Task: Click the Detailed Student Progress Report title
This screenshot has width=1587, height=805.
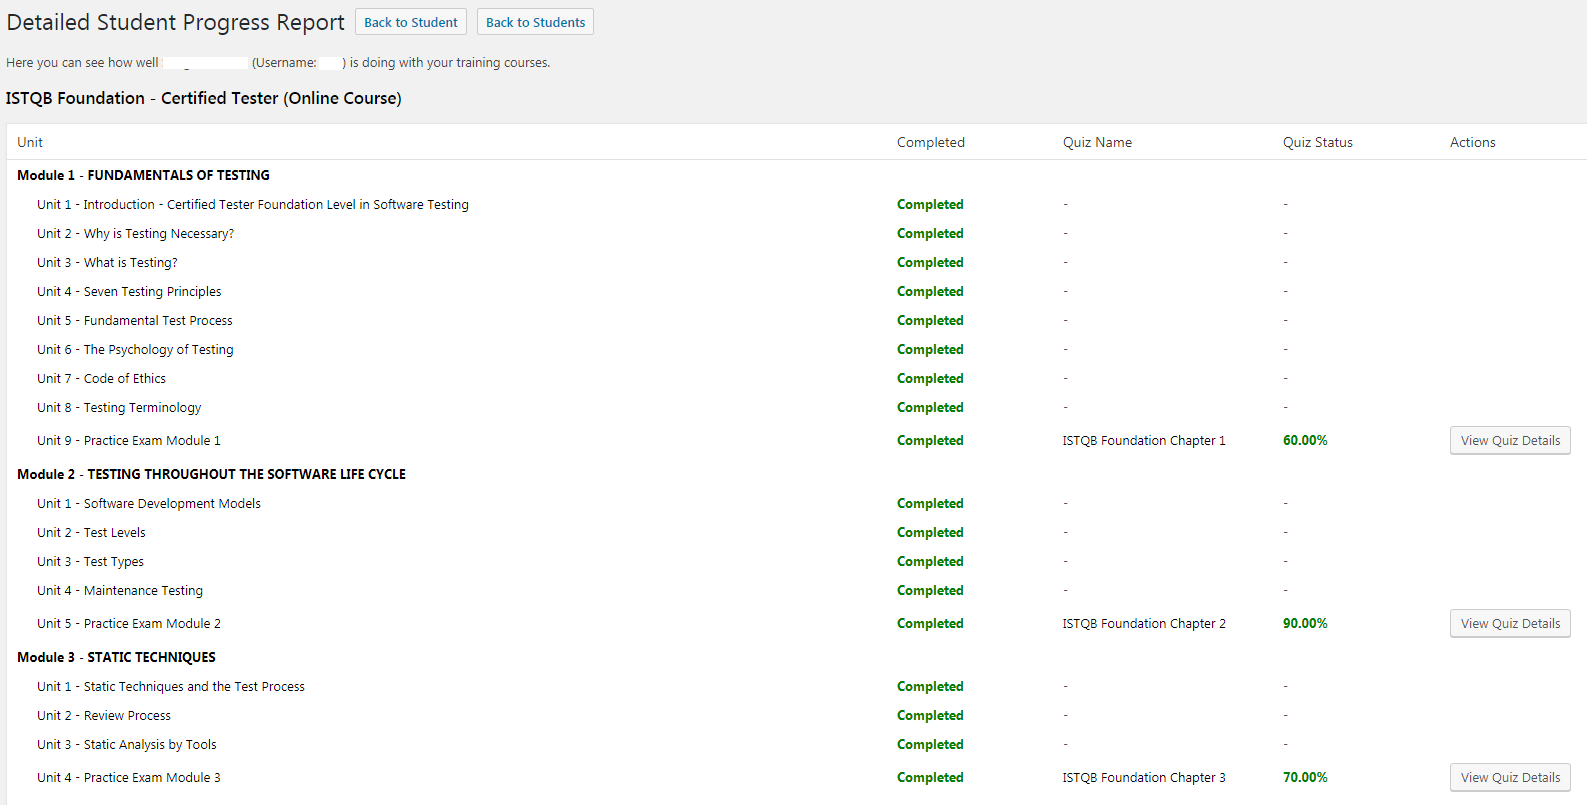Action: (x=175, y=22)
